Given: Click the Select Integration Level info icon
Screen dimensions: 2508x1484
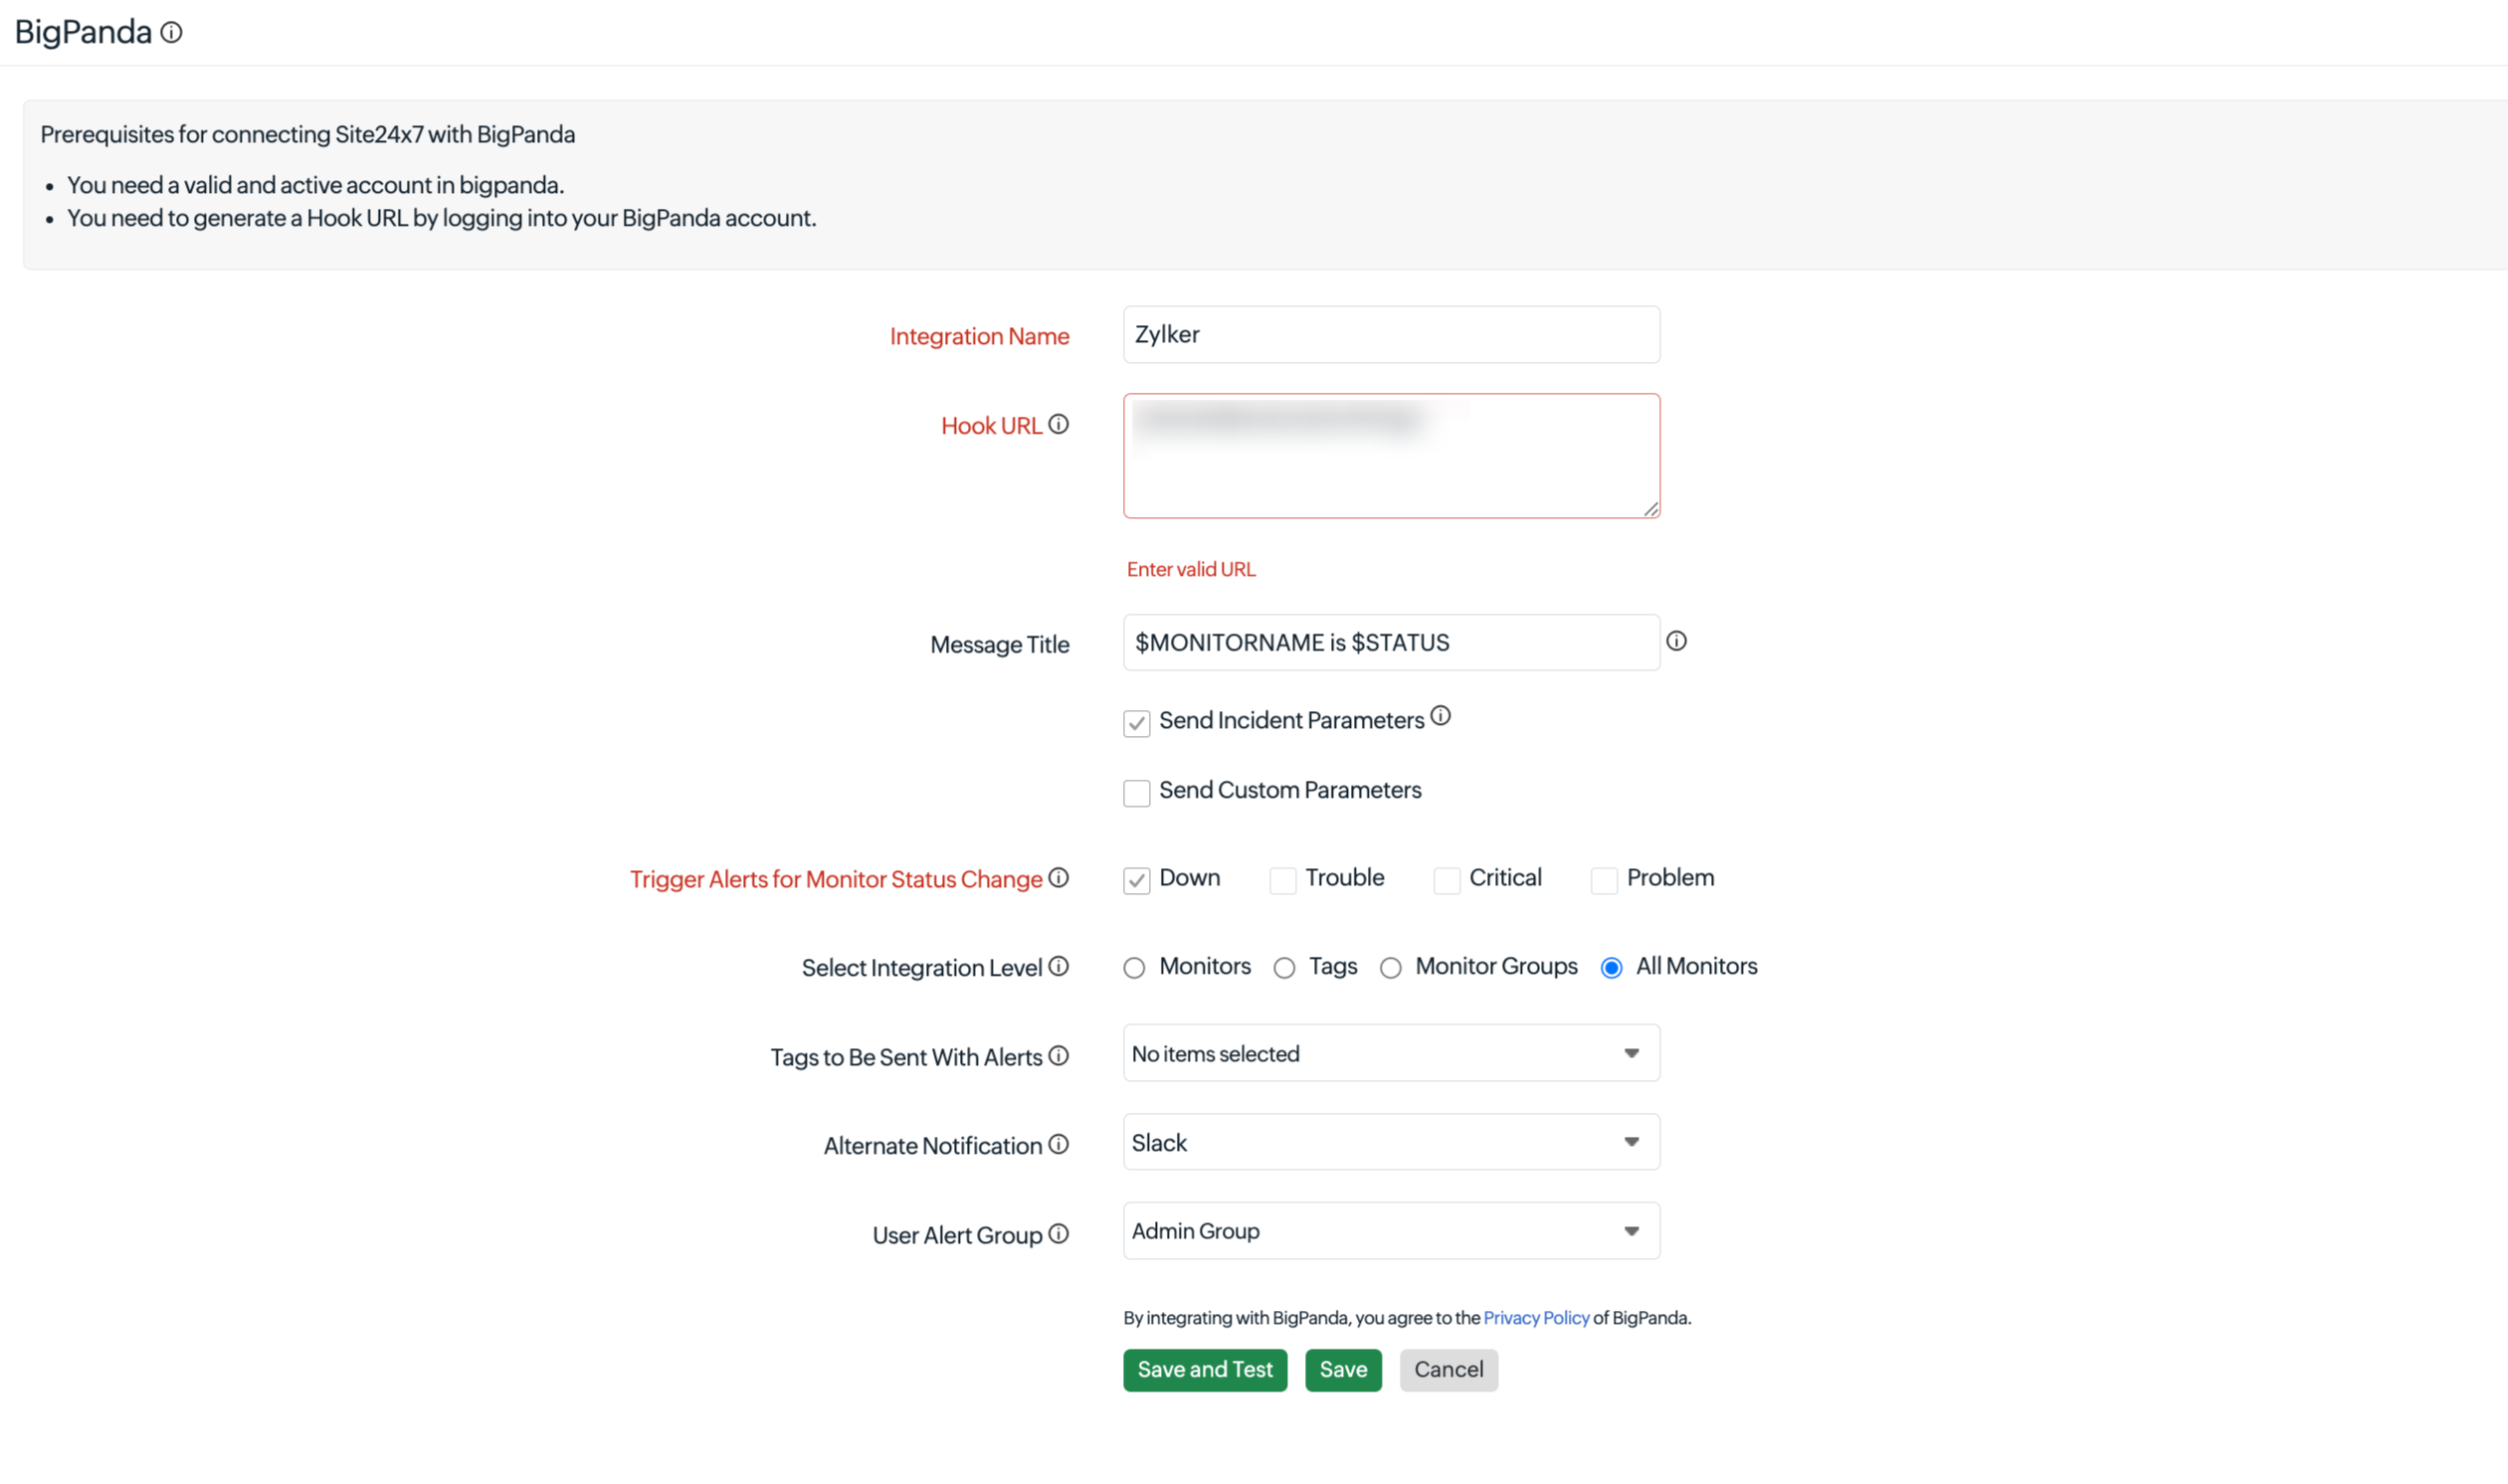Looking at the screenshot, I should [1059, 966].
